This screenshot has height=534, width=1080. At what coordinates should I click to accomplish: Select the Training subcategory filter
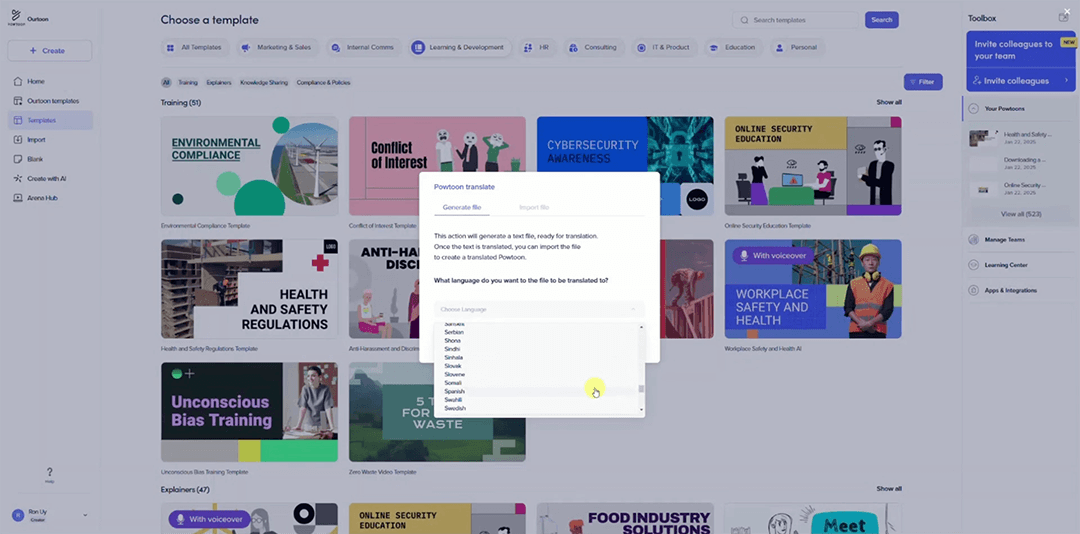188,83
